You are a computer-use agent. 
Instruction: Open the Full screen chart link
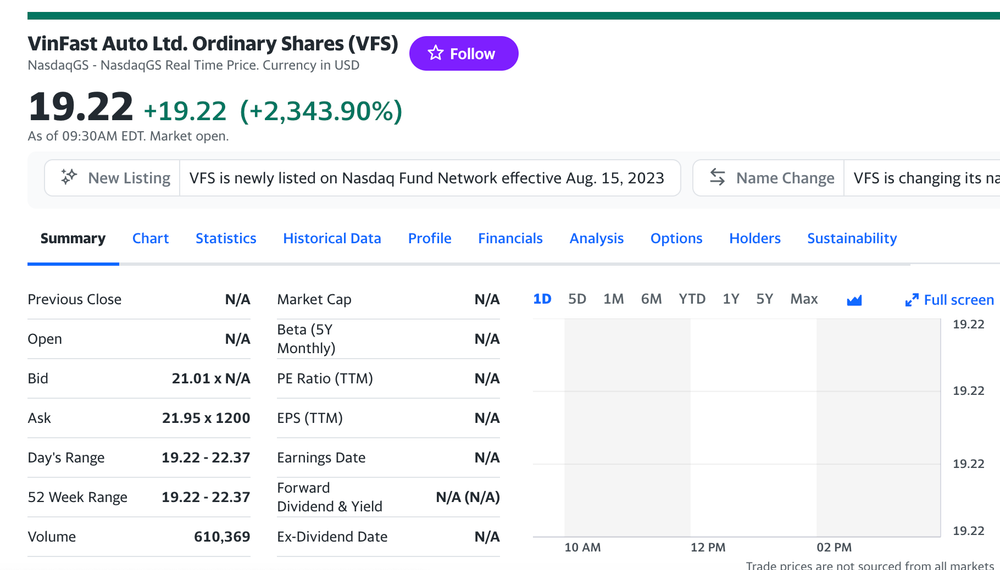point(950,300)
